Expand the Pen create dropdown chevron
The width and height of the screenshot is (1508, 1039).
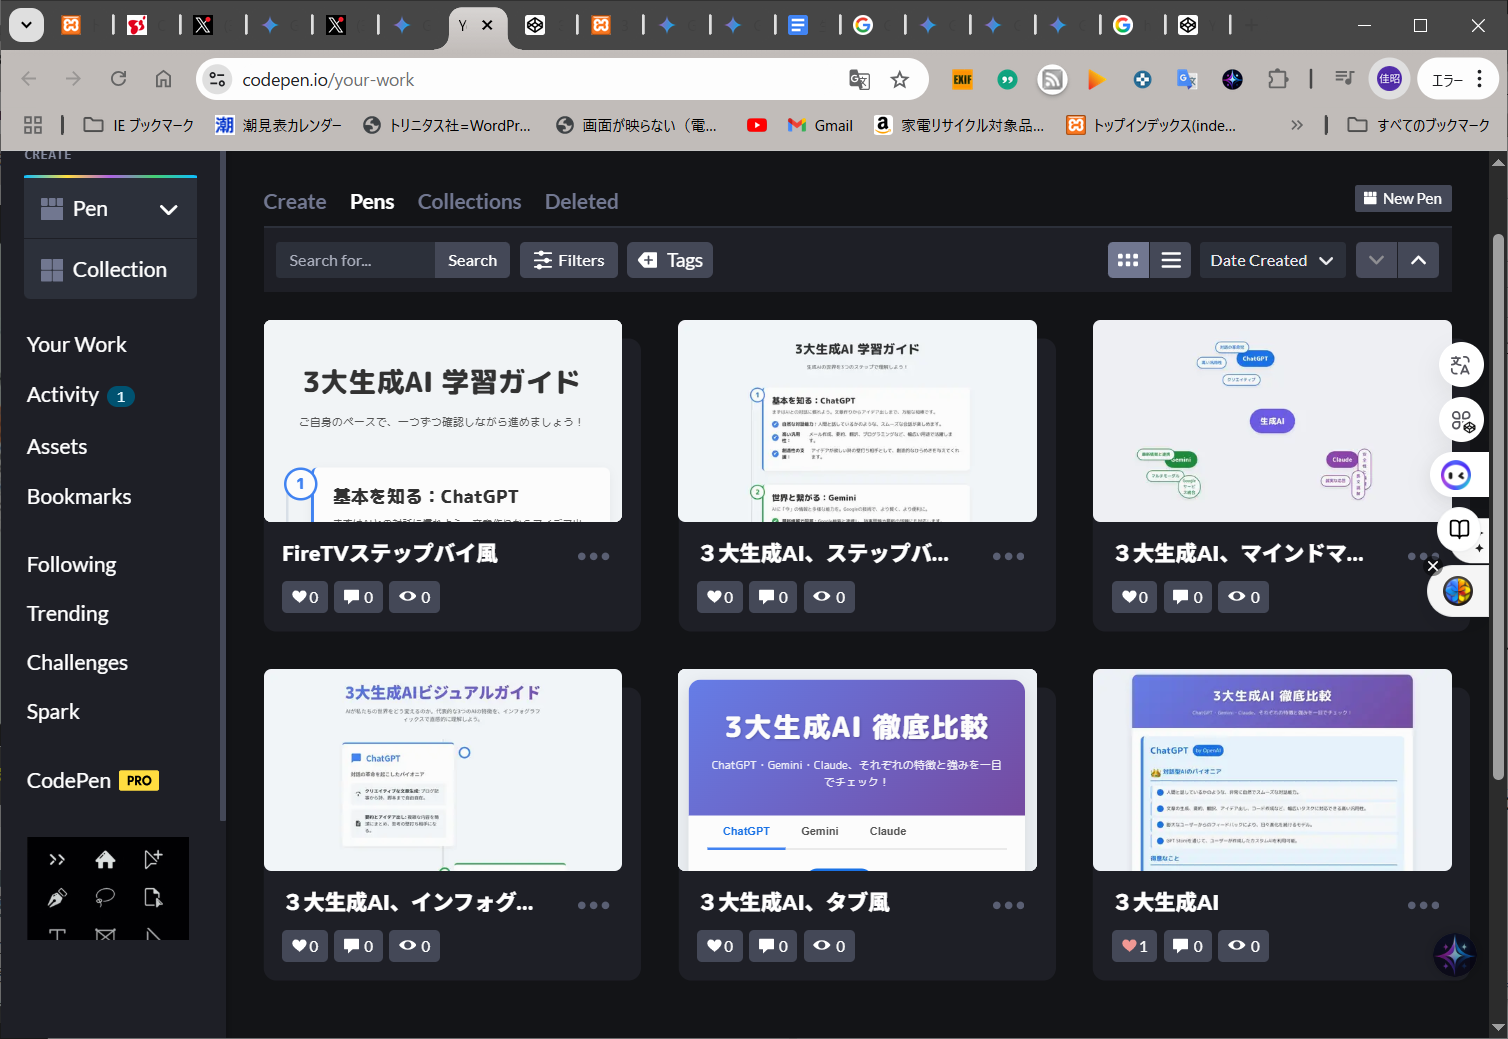[x=169, y=209]
